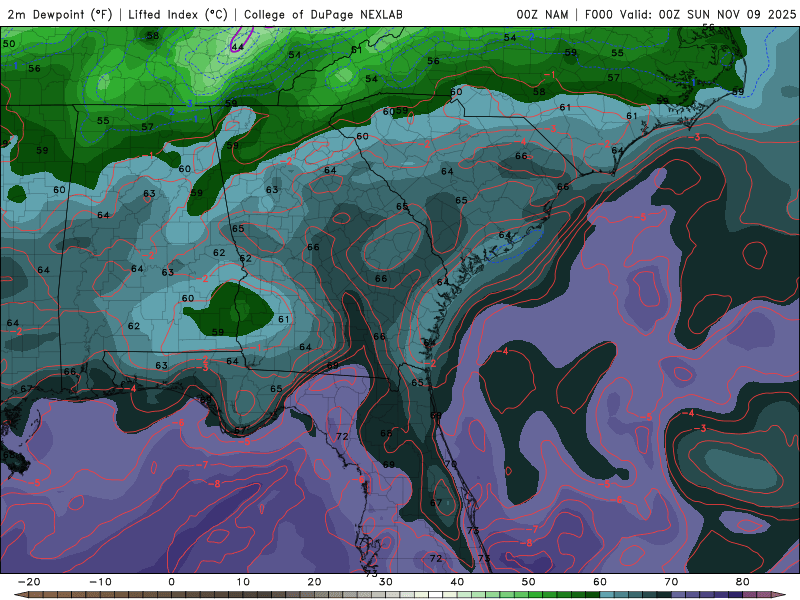Viewport: 800px width, 600px height.
Task: Click the '2m Dewpoint (°F)' title text
Action: (59, 14)
